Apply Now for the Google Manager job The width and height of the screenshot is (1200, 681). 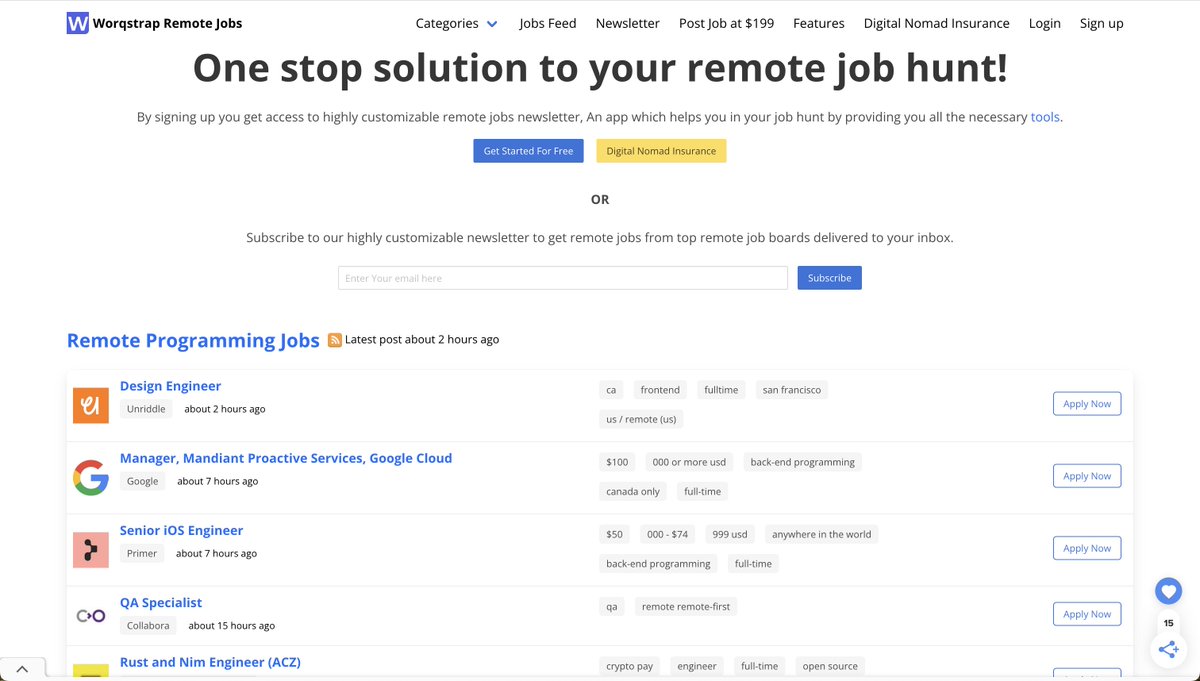pyautogui.click(x=1087, y=476)
